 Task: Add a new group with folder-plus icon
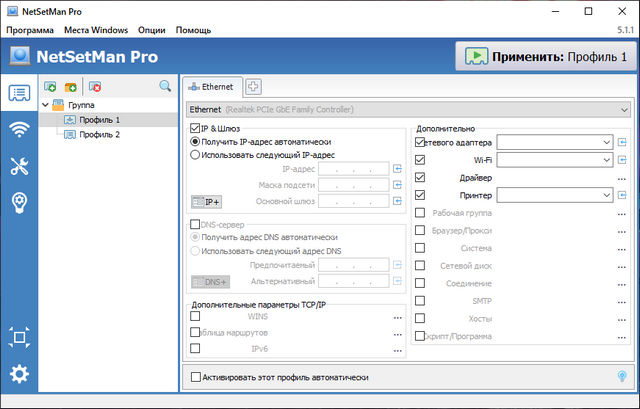(72, 88)
